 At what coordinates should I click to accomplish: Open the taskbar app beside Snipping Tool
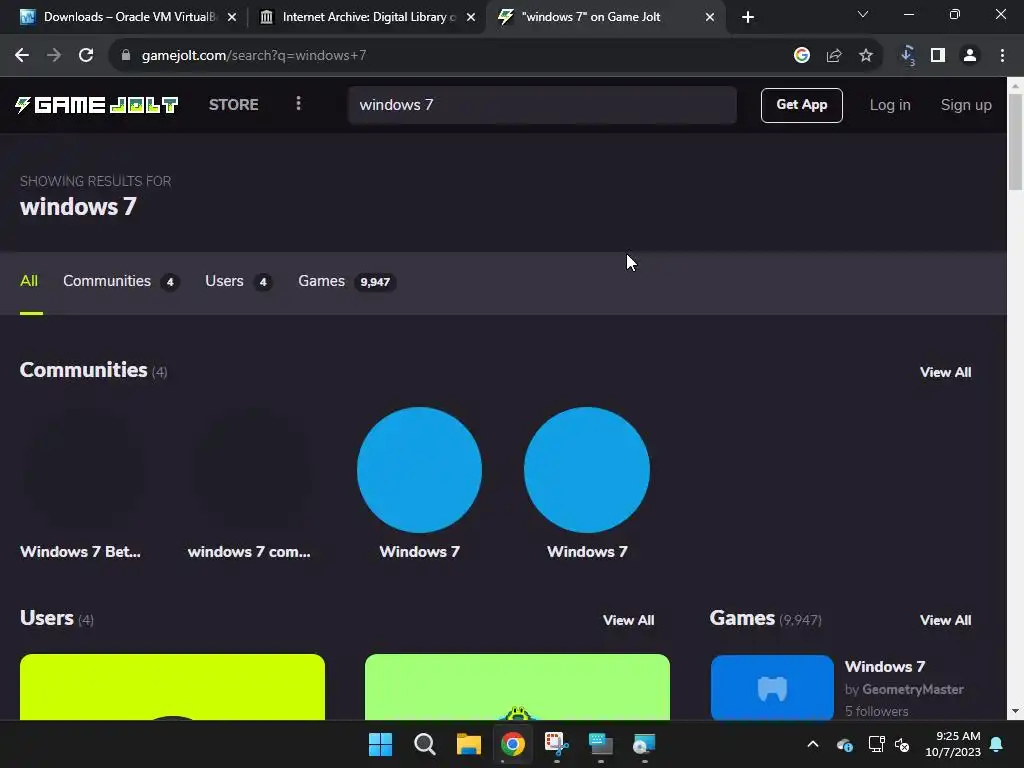pos(600,744)
